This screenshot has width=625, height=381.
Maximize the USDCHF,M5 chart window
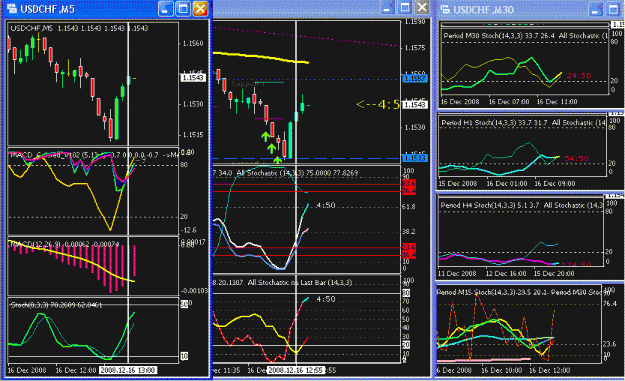[x=183, y=9]
